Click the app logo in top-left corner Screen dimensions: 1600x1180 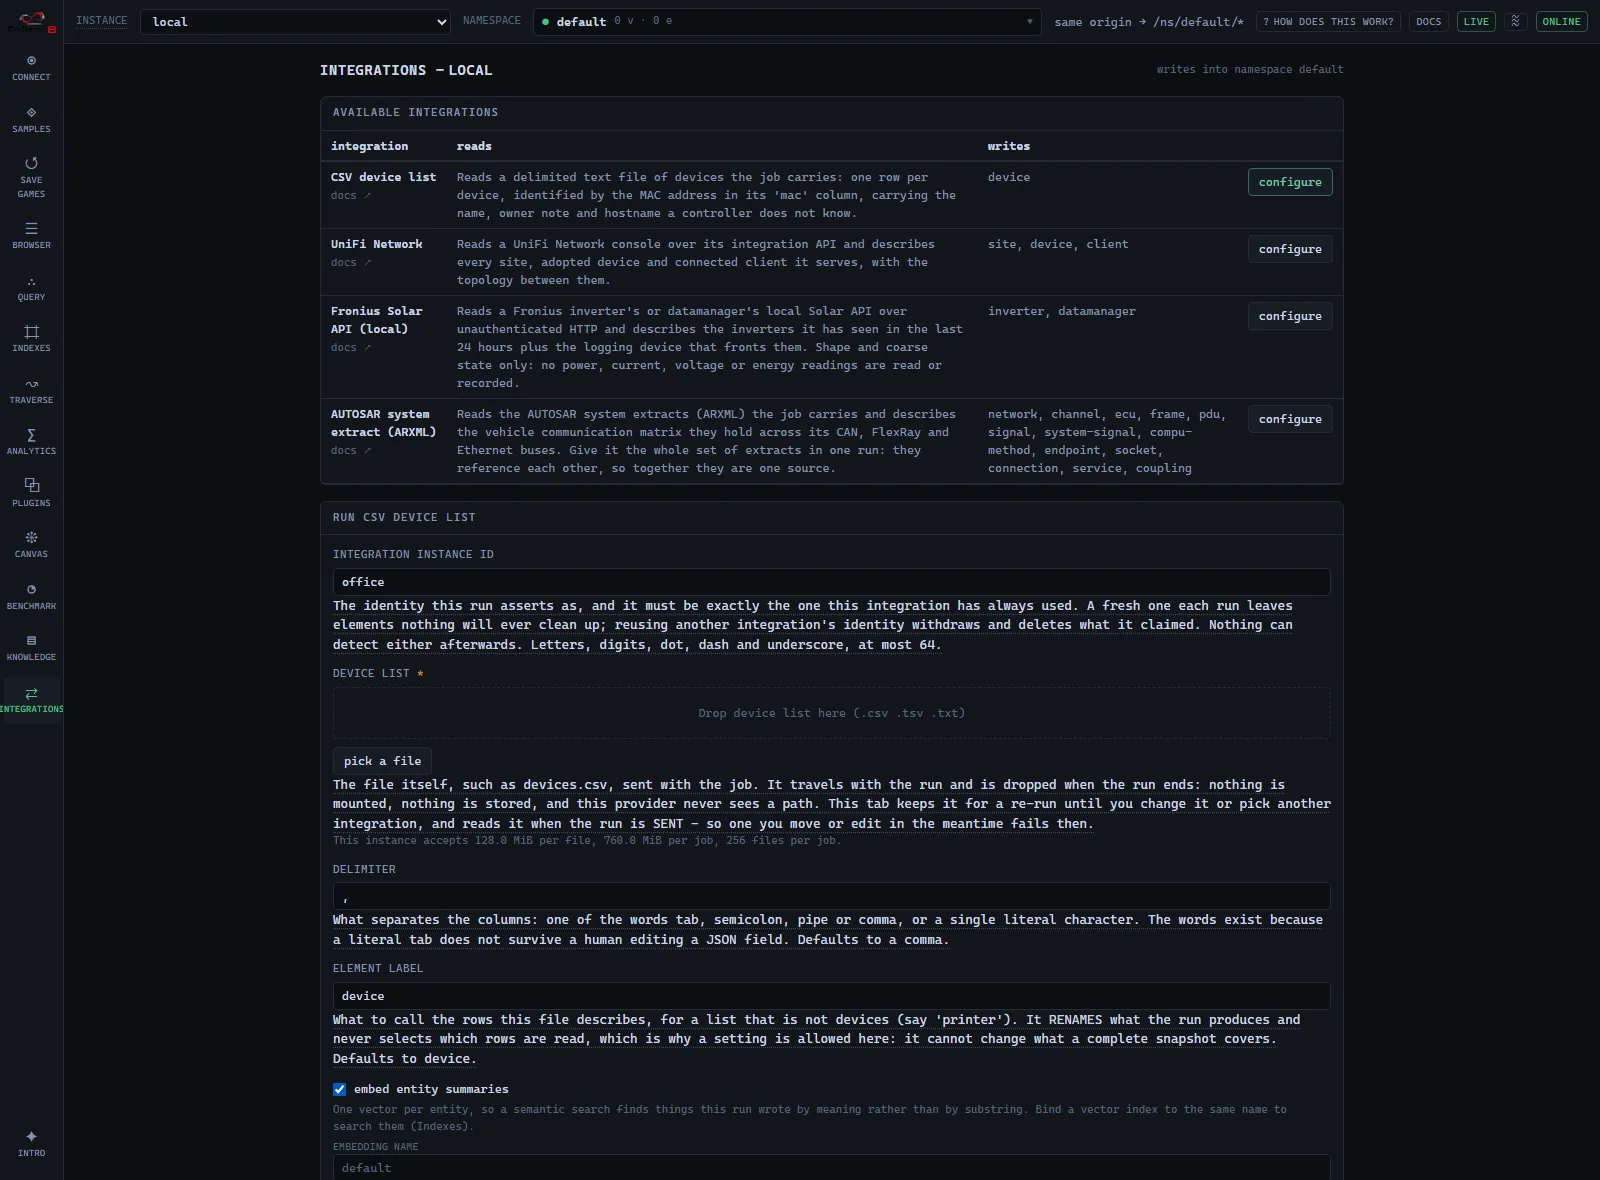[x=31, y=21]
